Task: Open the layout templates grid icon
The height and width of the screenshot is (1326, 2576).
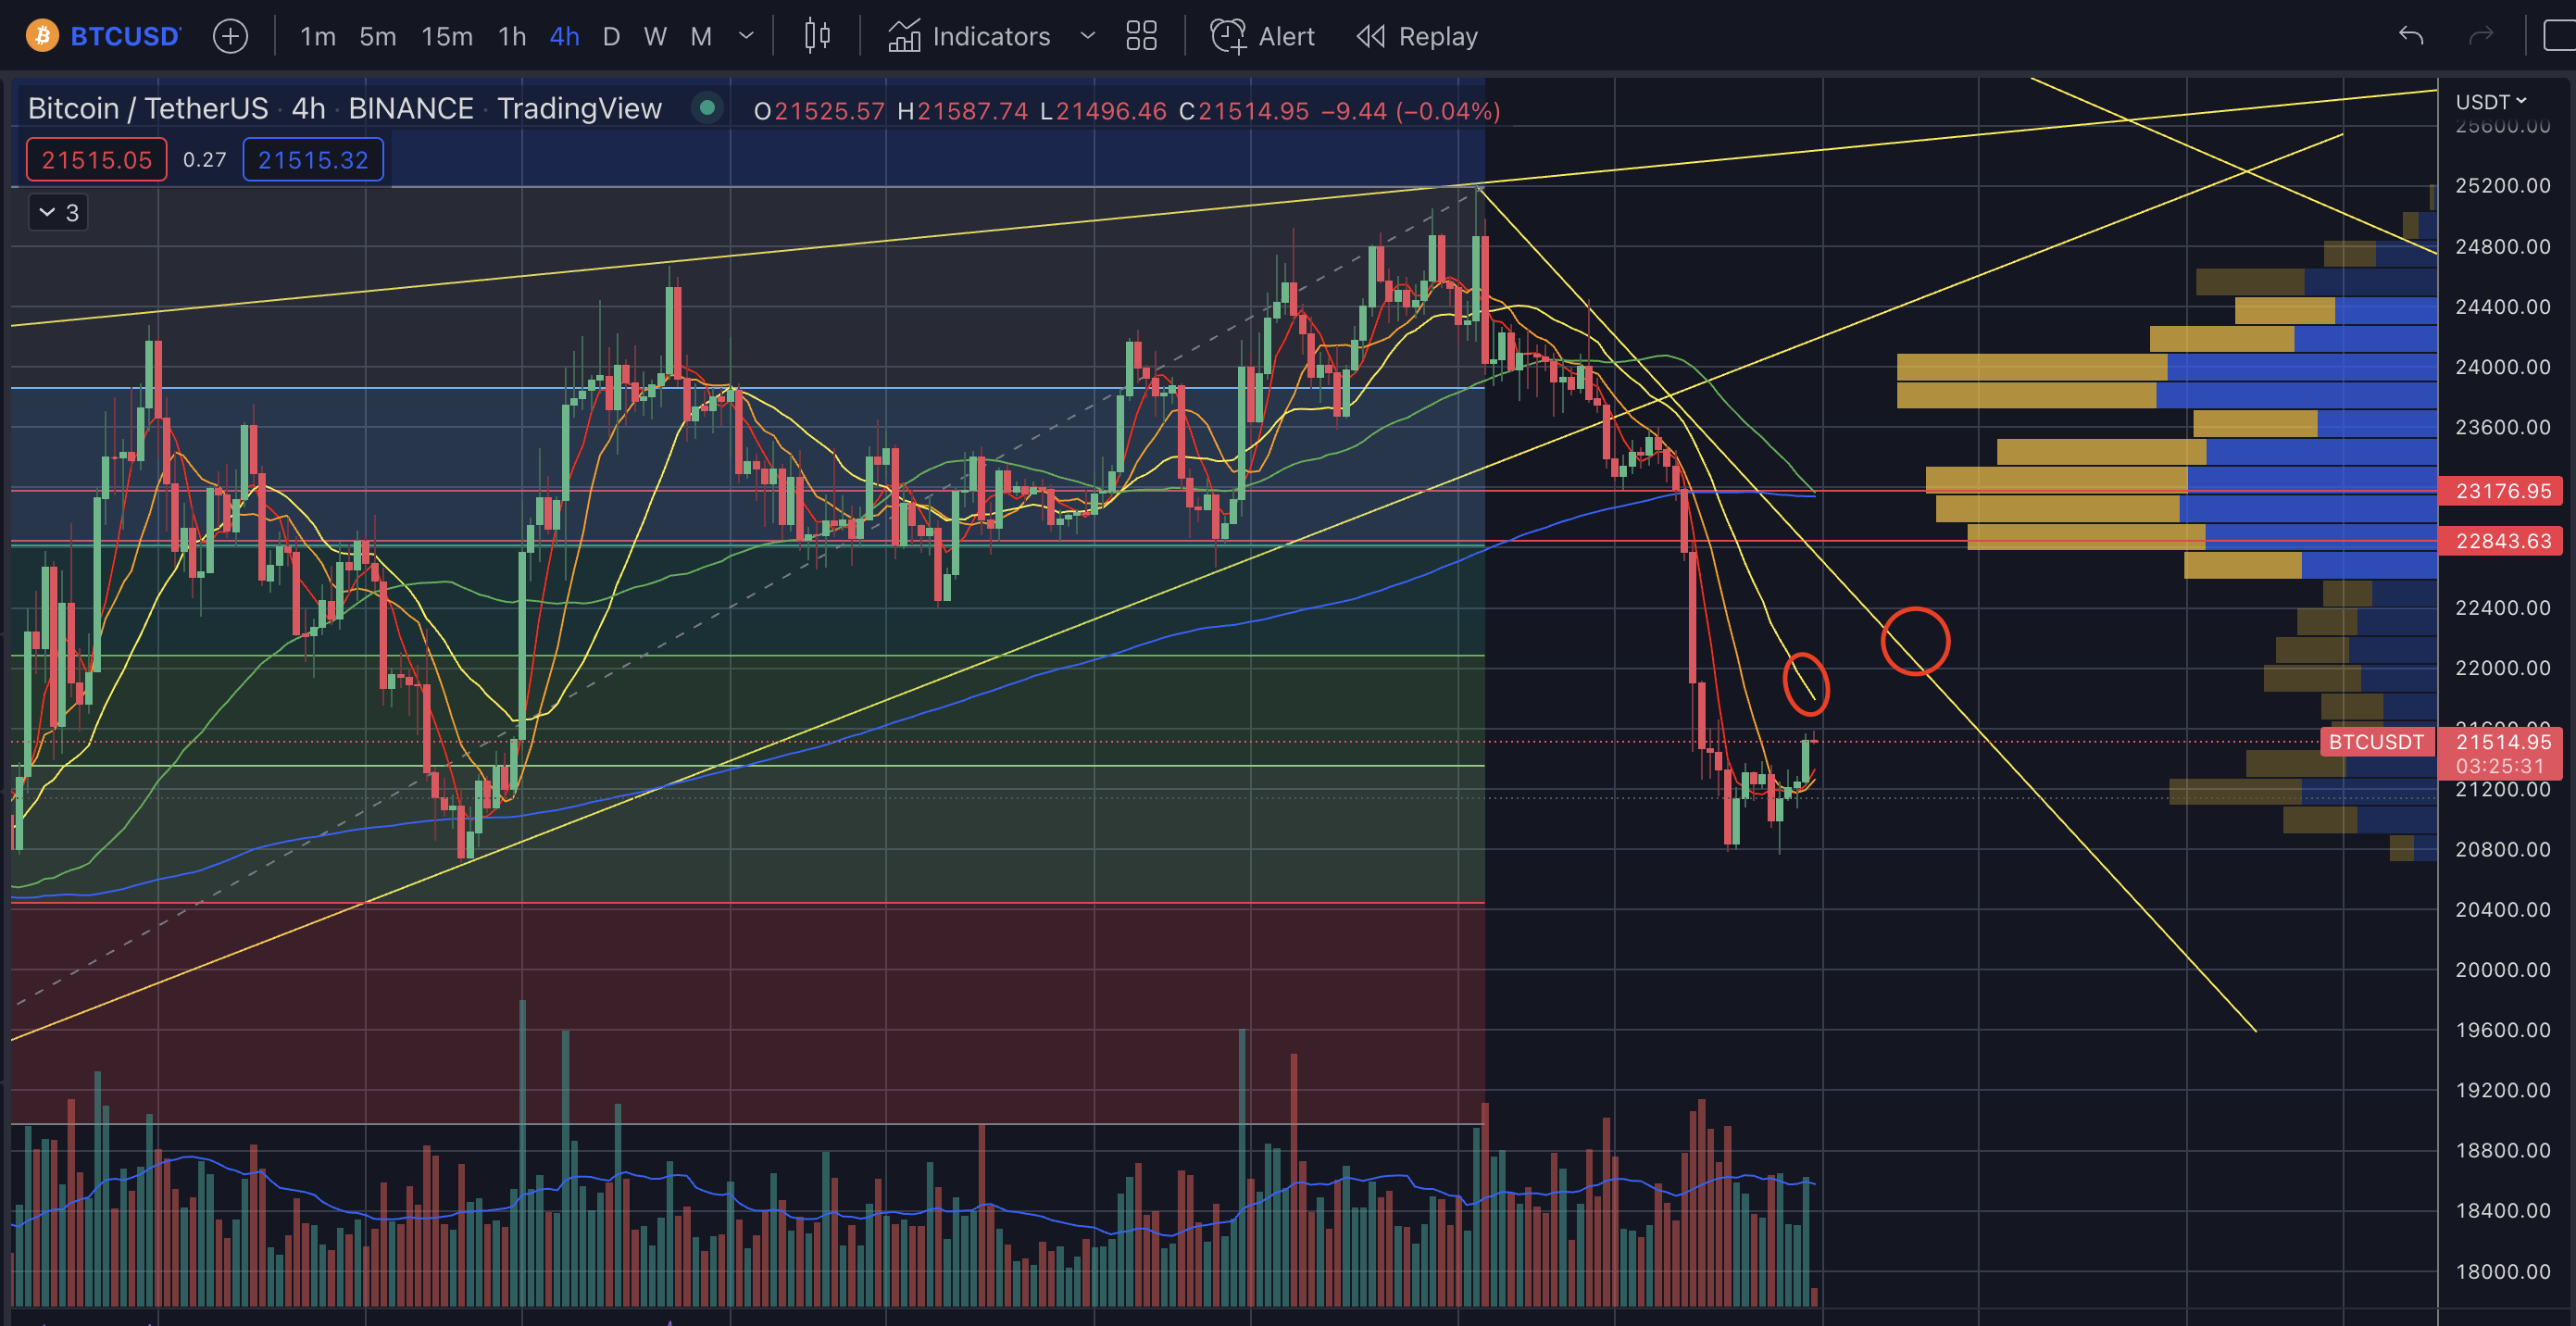Action: tap(1141, 37)
